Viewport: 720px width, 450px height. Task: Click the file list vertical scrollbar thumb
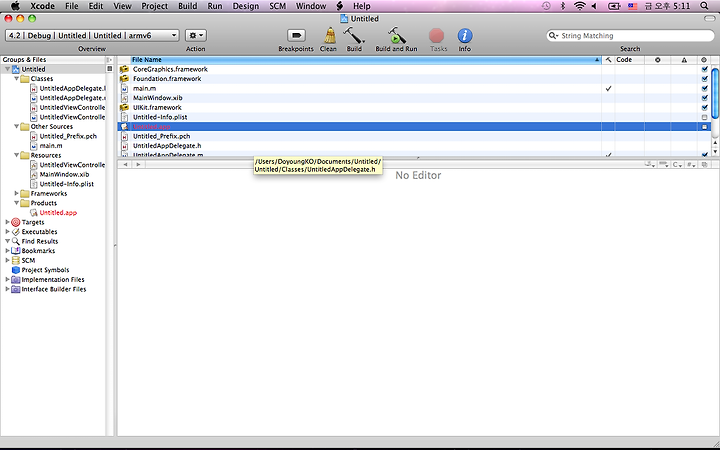[x=715, y=92]
